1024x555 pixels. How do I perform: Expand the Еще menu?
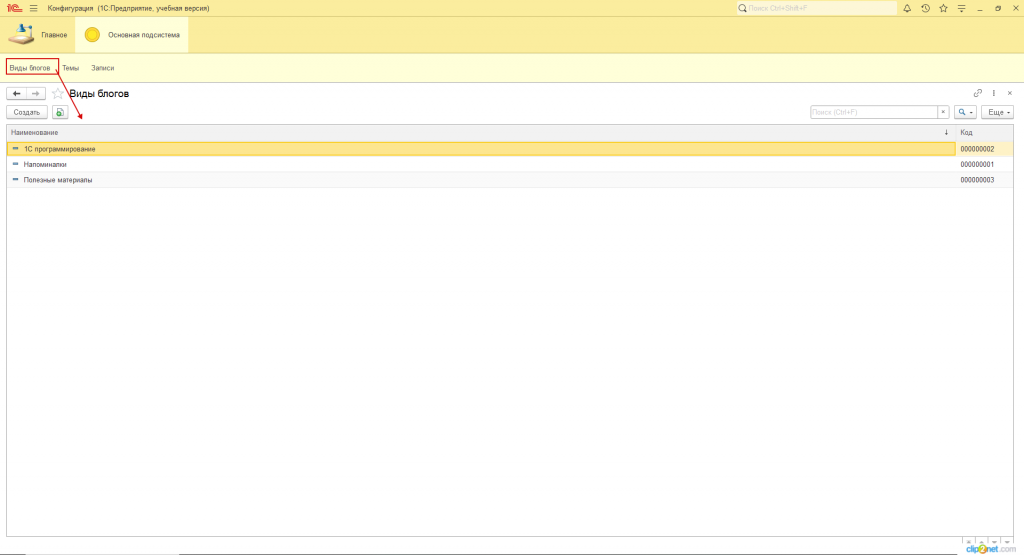click(997, 112)
